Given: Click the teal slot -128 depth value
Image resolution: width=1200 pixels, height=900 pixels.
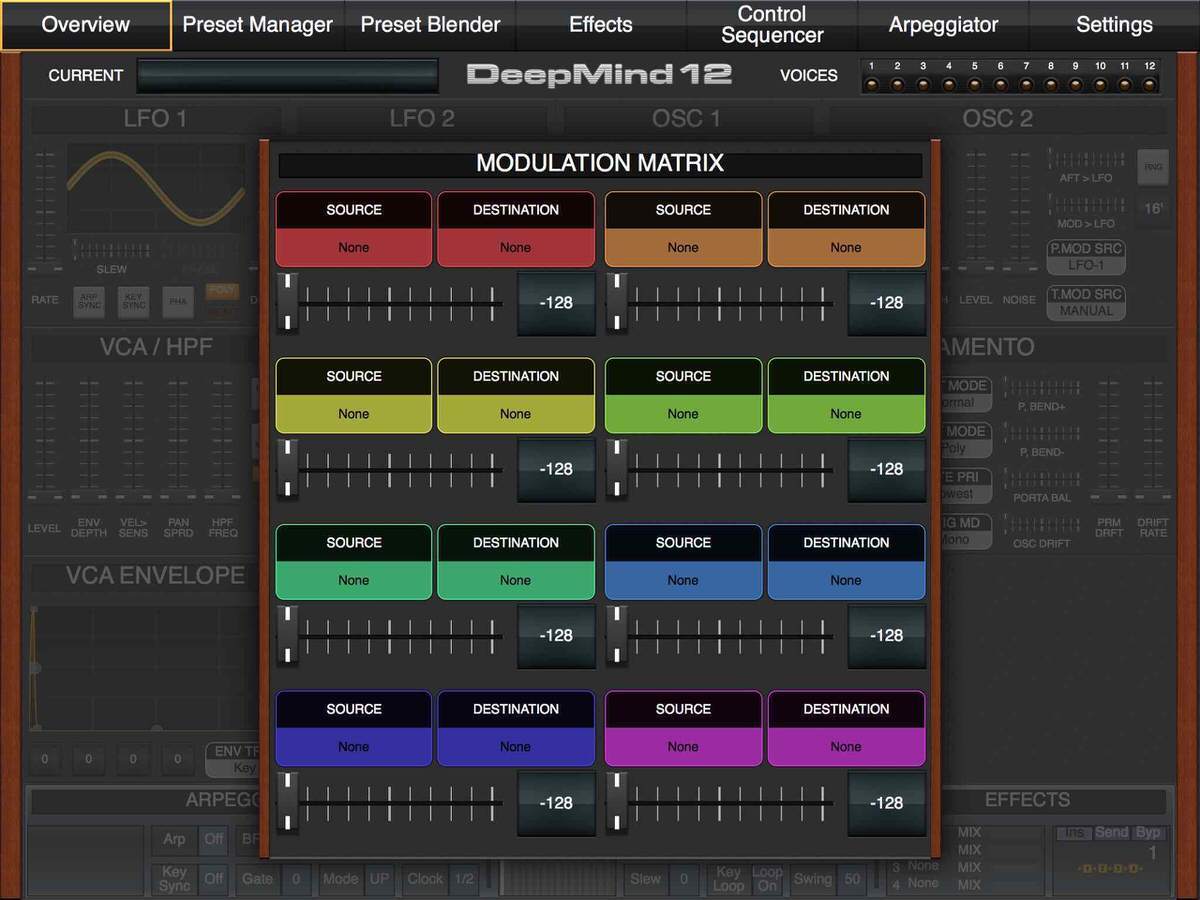Looking at the screenshot, I should coord(556,636).
